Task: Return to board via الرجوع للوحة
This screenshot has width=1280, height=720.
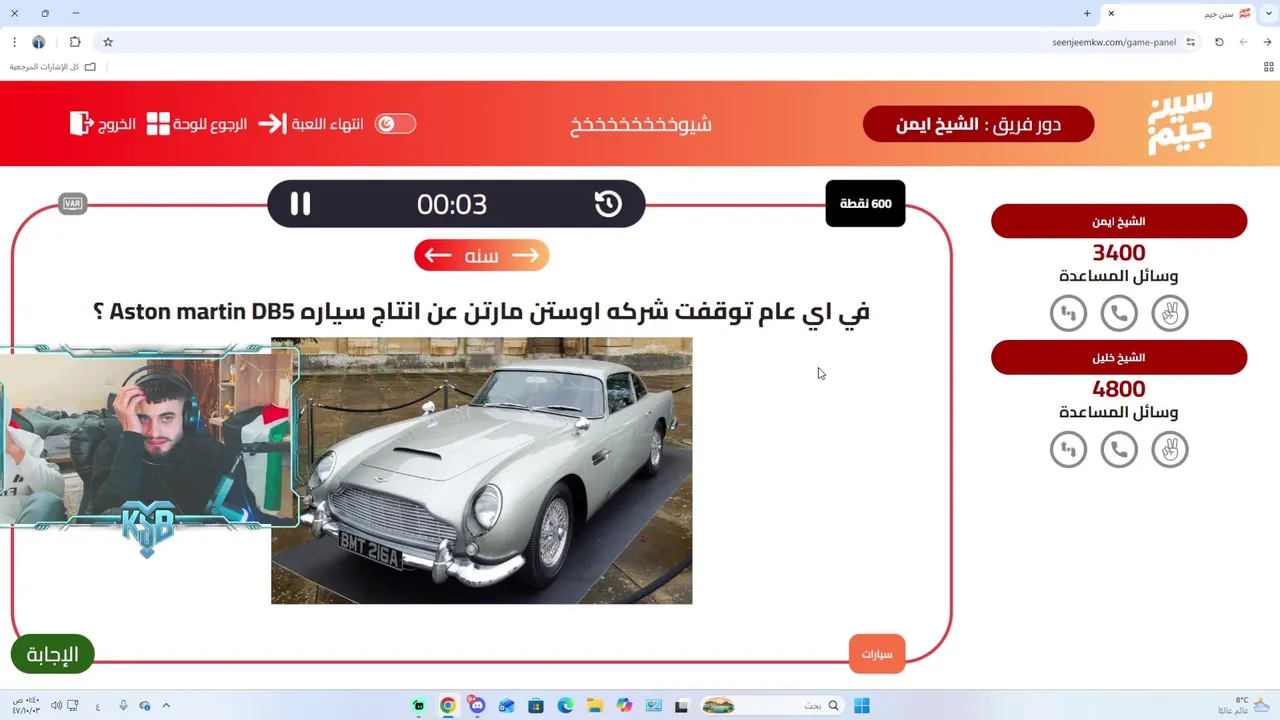Action: point(197,124)
